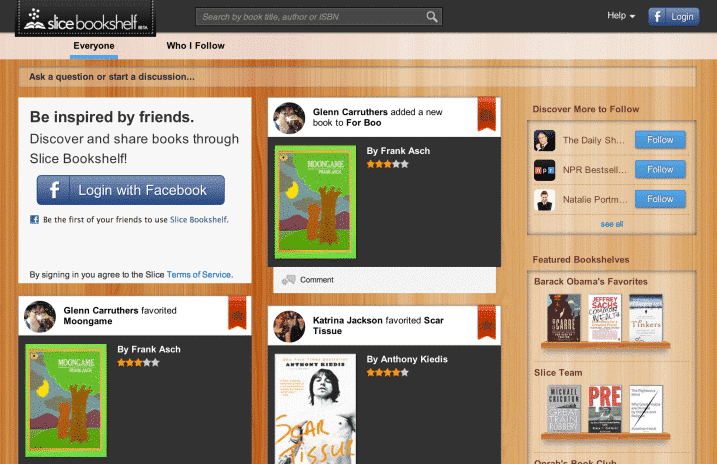Click the see all link
Screen dimensions: 717x464
tap(612, 224)
